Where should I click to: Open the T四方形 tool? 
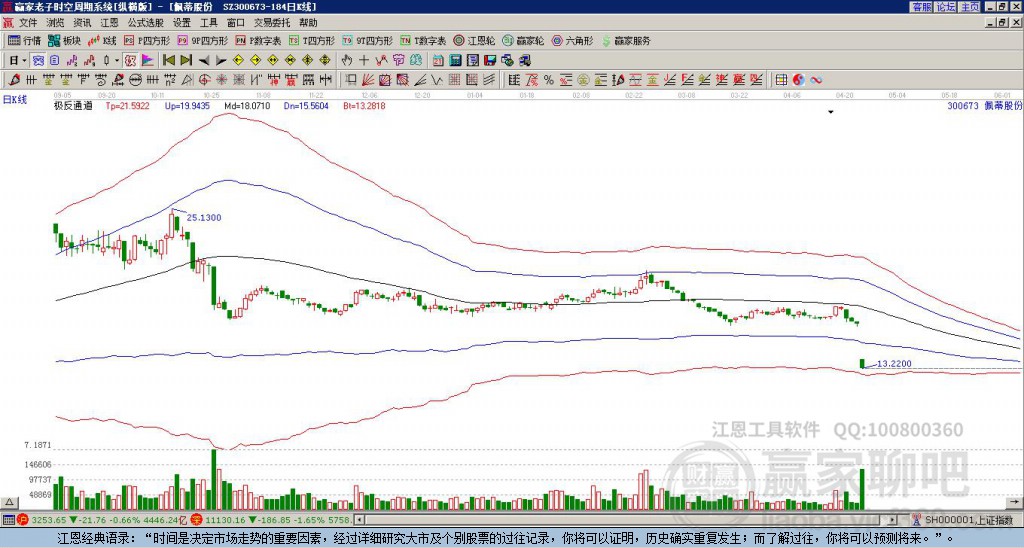click(x=312, y=40)
